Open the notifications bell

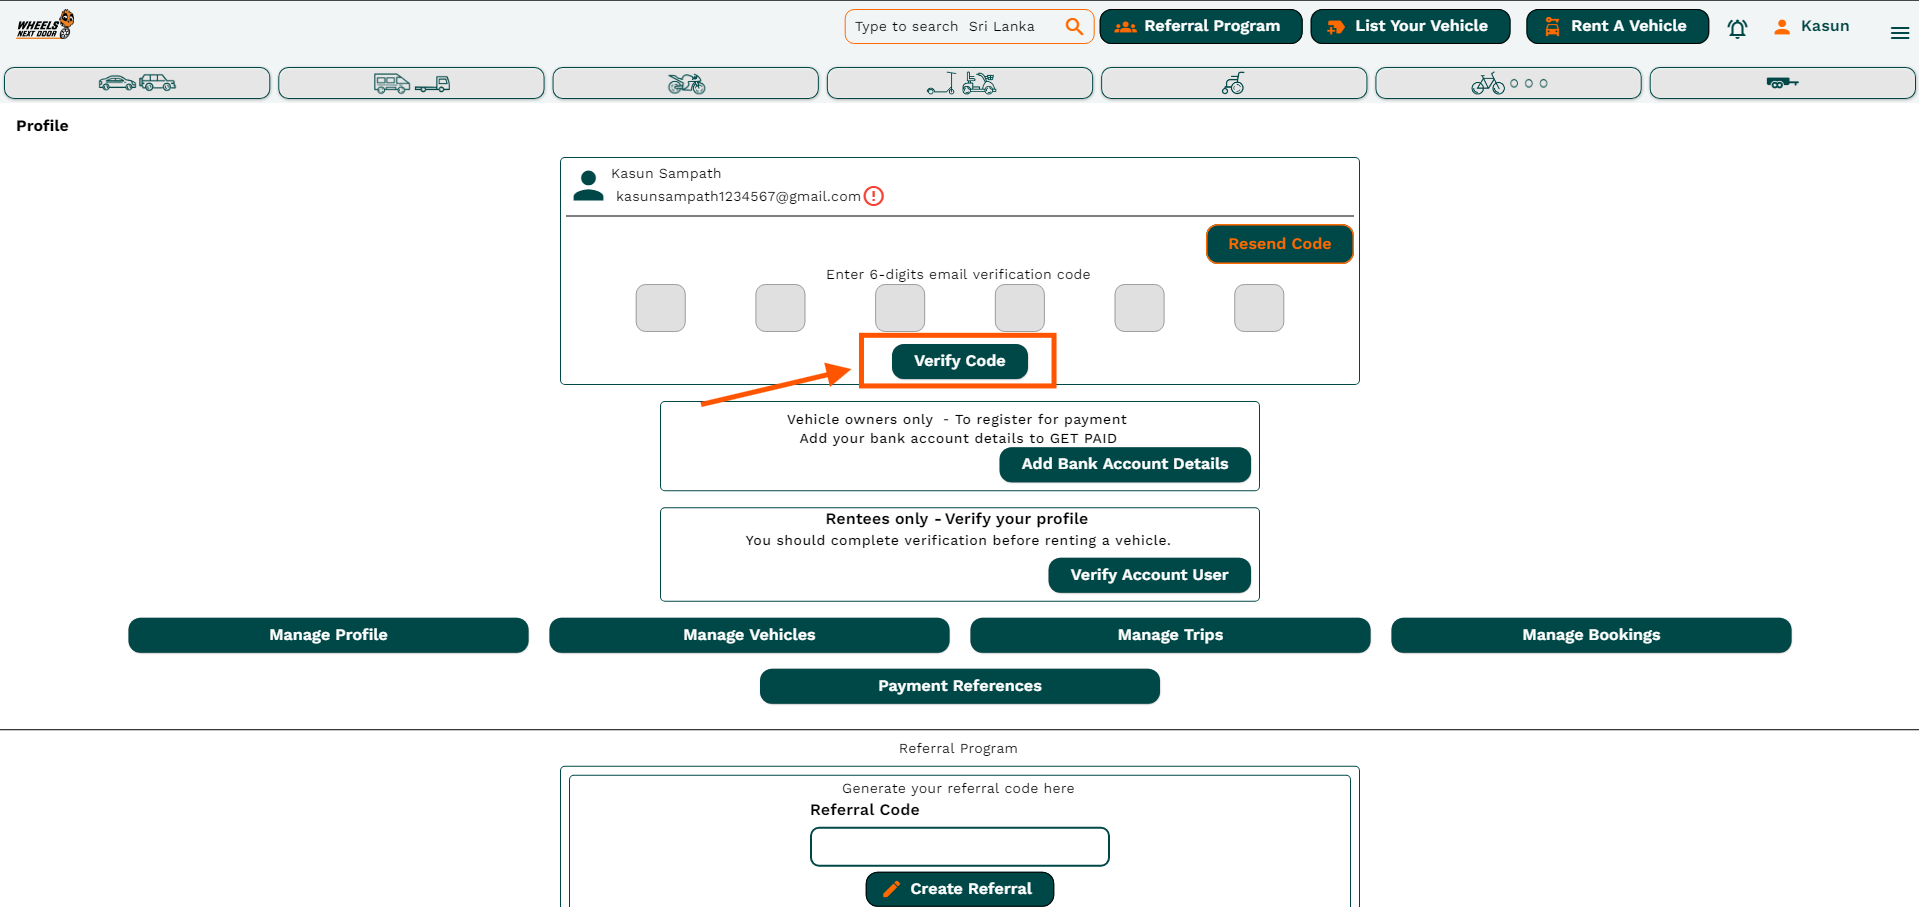tap(1737, 28)
